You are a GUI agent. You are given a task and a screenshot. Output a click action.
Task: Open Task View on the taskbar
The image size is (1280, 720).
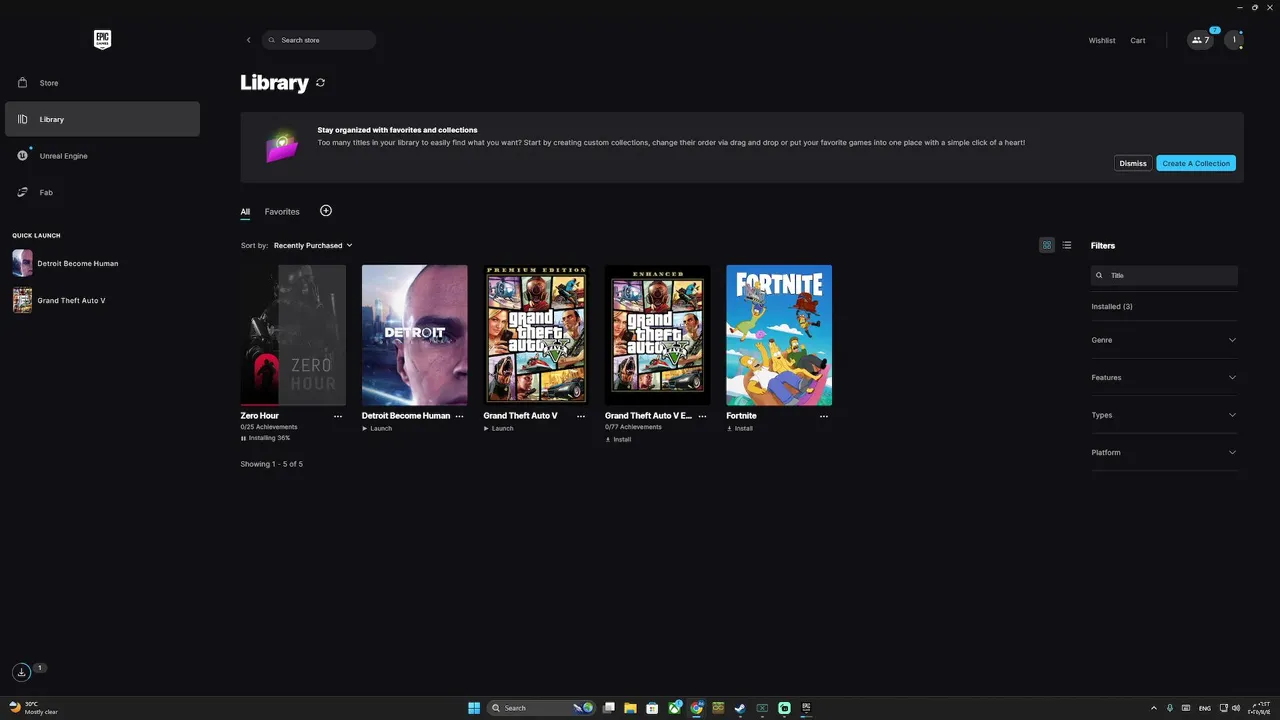tap(608, 708)
